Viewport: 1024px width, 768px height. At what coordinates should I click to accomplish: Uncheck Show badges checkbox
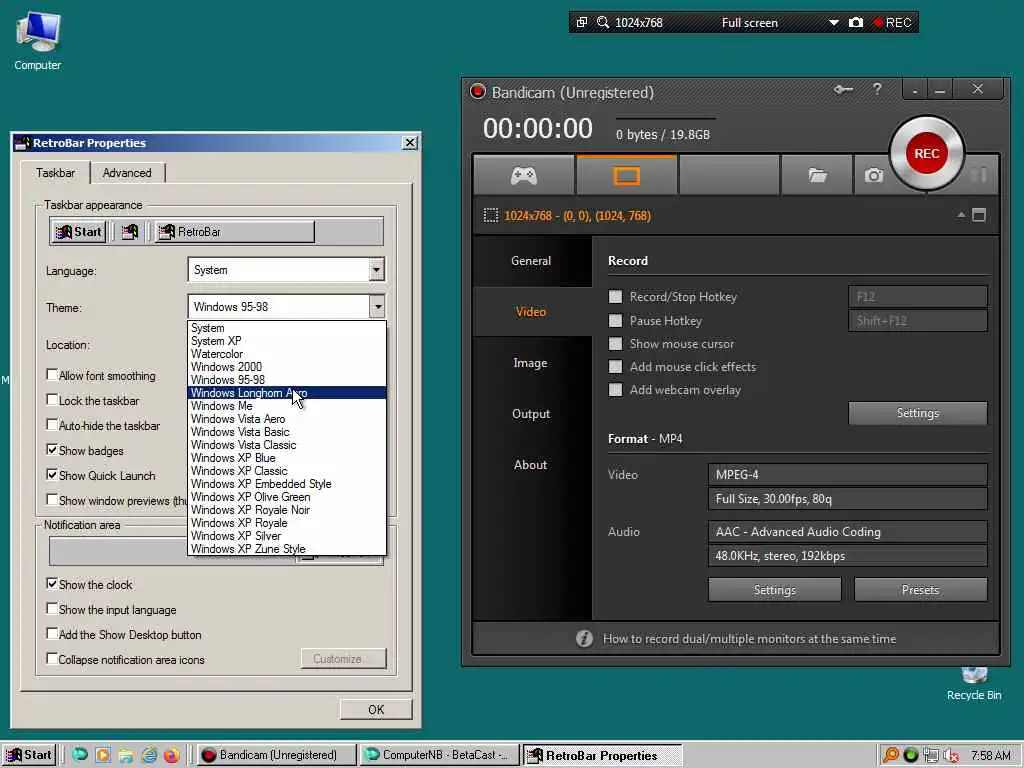point(52,449)
